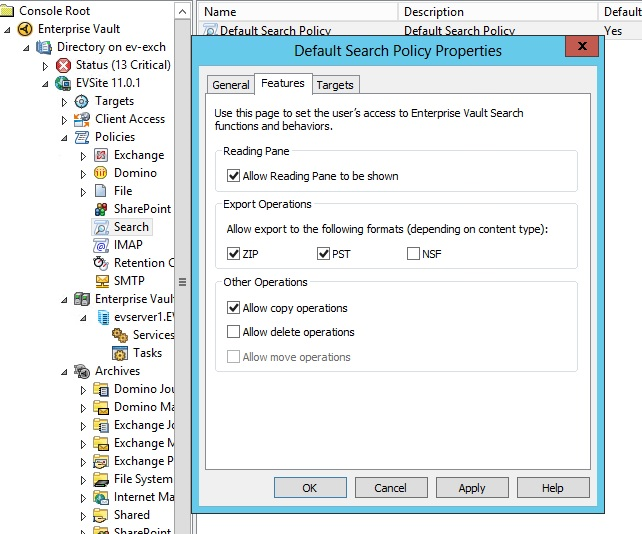Collapse the Directory on ev-exch node

click(26, 48)
